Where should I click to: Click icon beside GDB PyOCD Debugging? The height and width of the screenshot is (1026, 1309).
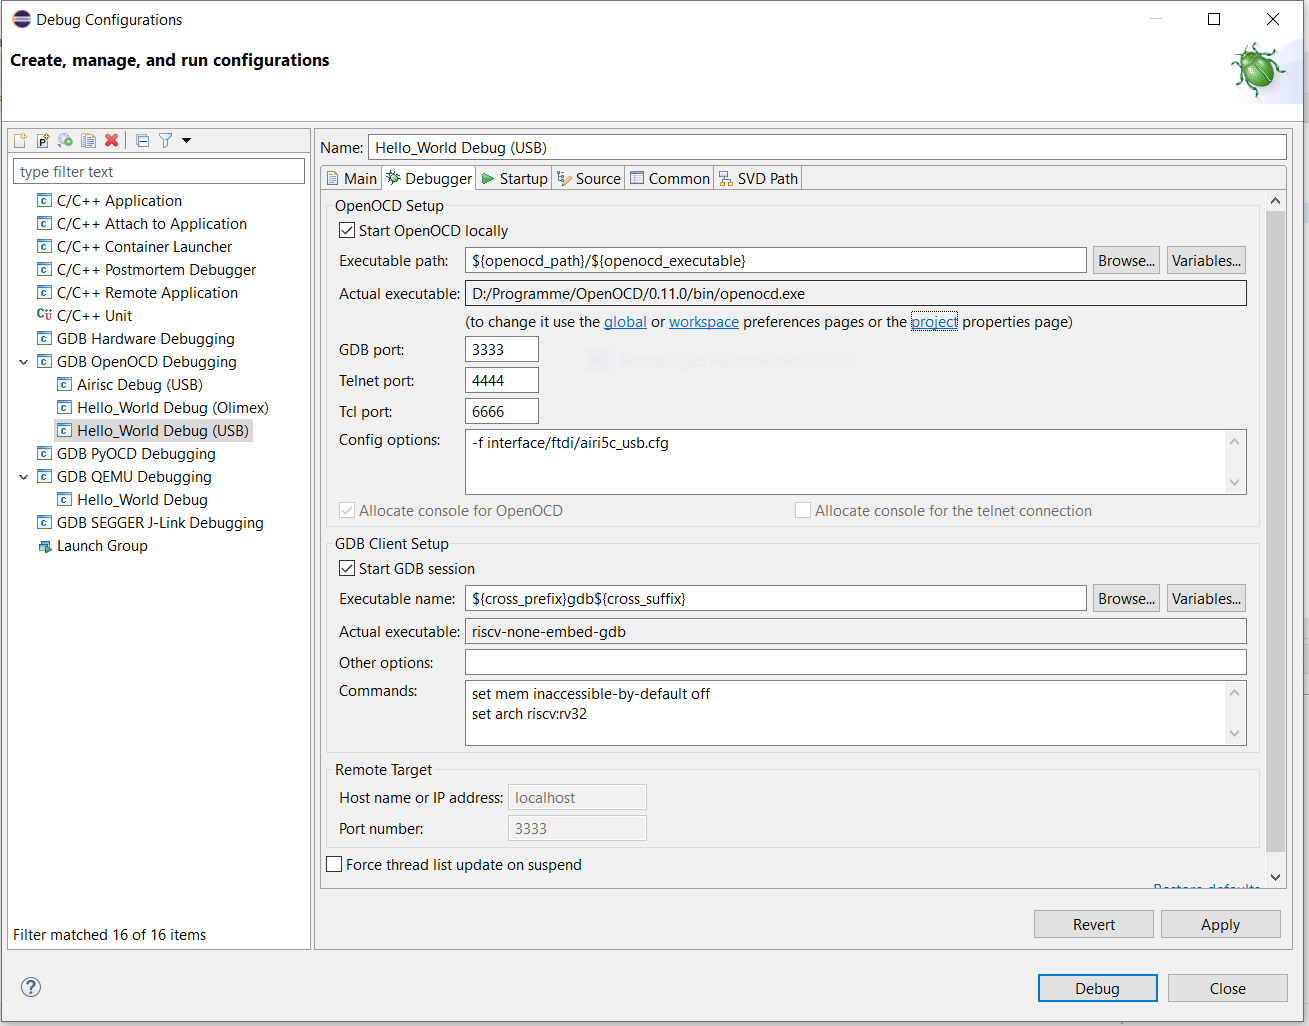coord(44,454)
